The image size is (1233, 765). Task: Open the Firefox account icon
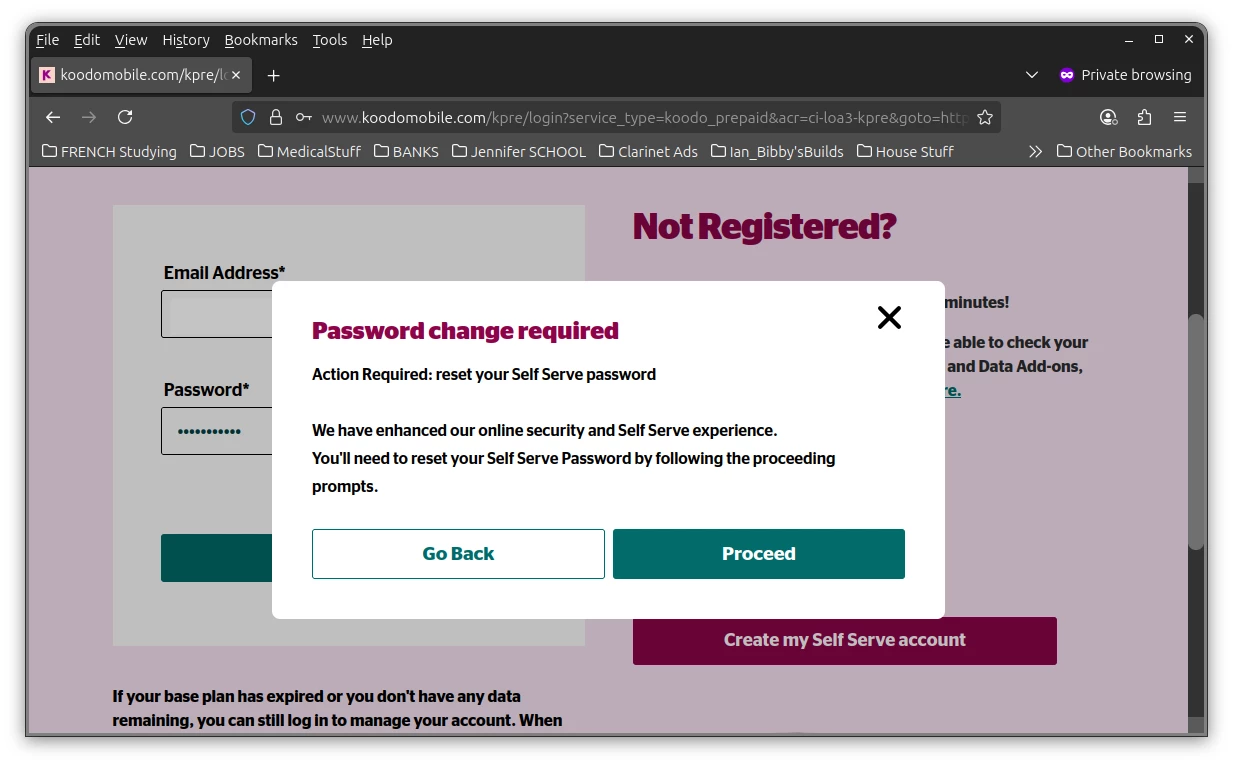point(1108,117)
